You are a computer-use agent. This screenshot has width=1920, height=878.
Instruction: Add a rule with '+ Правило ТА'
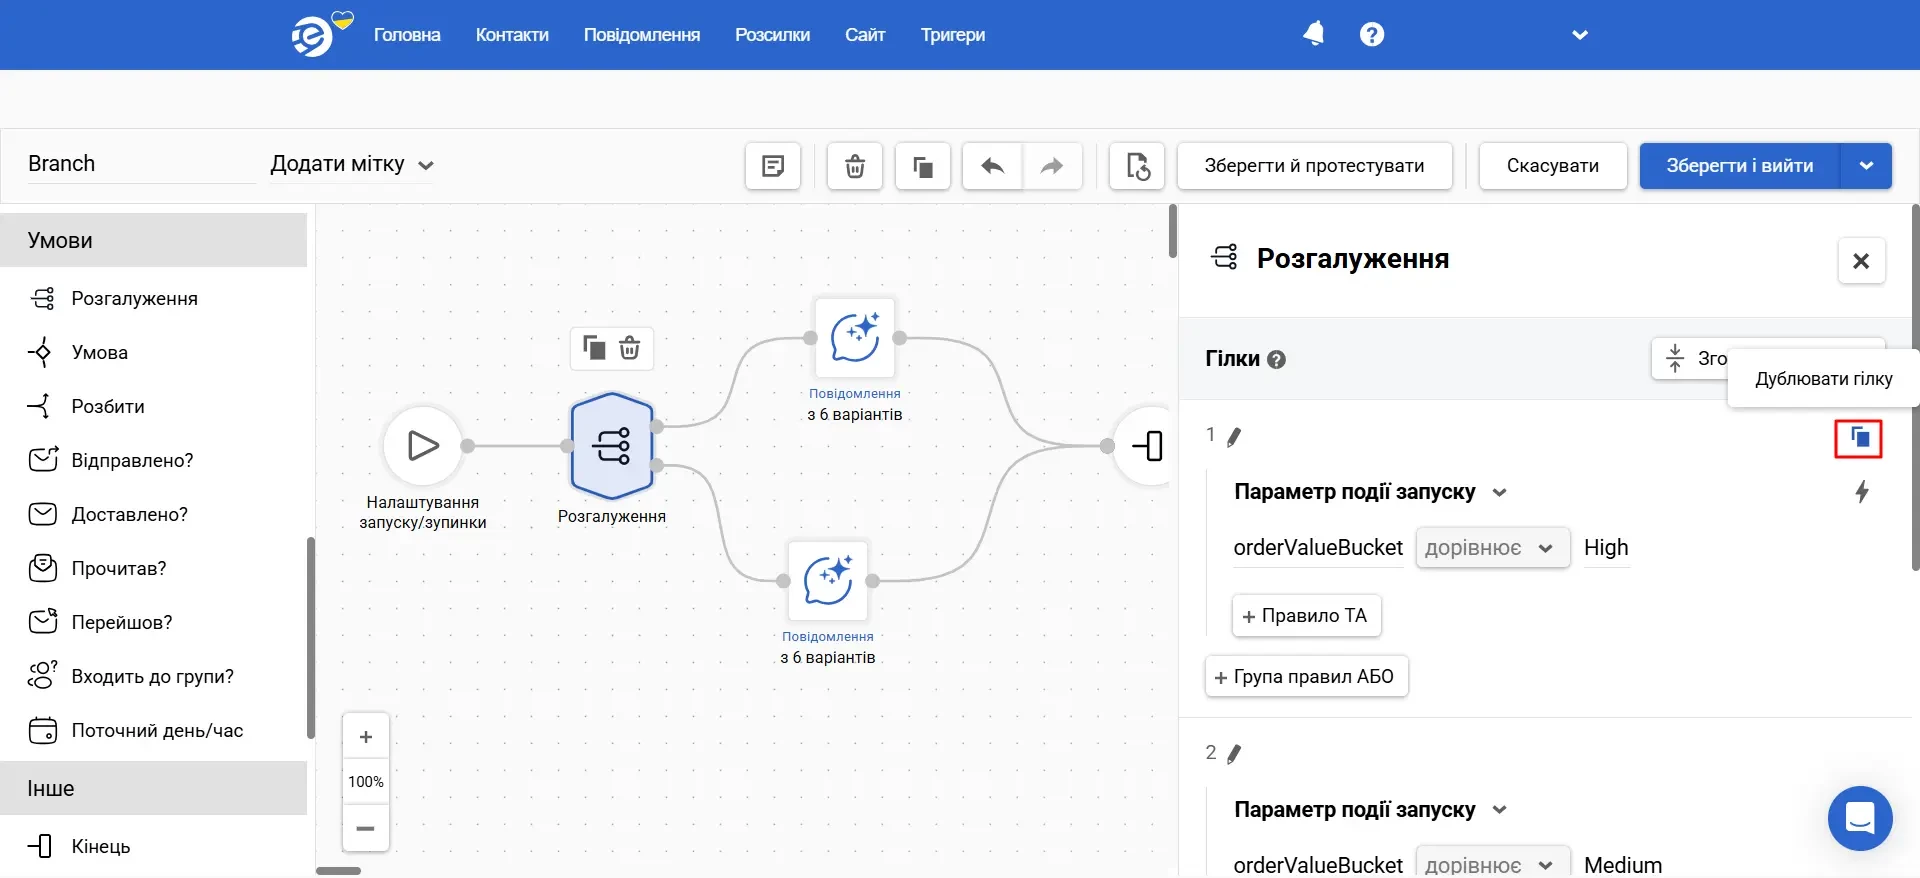pos(1306,616)
